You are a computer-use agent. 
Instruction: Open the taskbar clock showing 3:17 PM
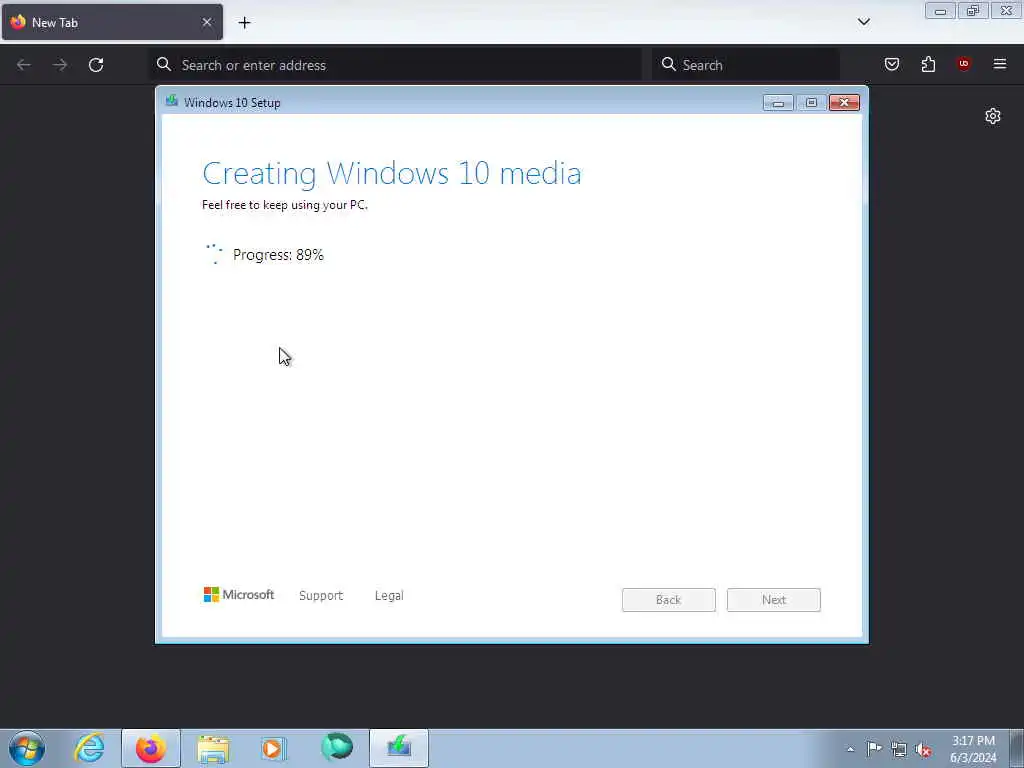click(973, 749)
